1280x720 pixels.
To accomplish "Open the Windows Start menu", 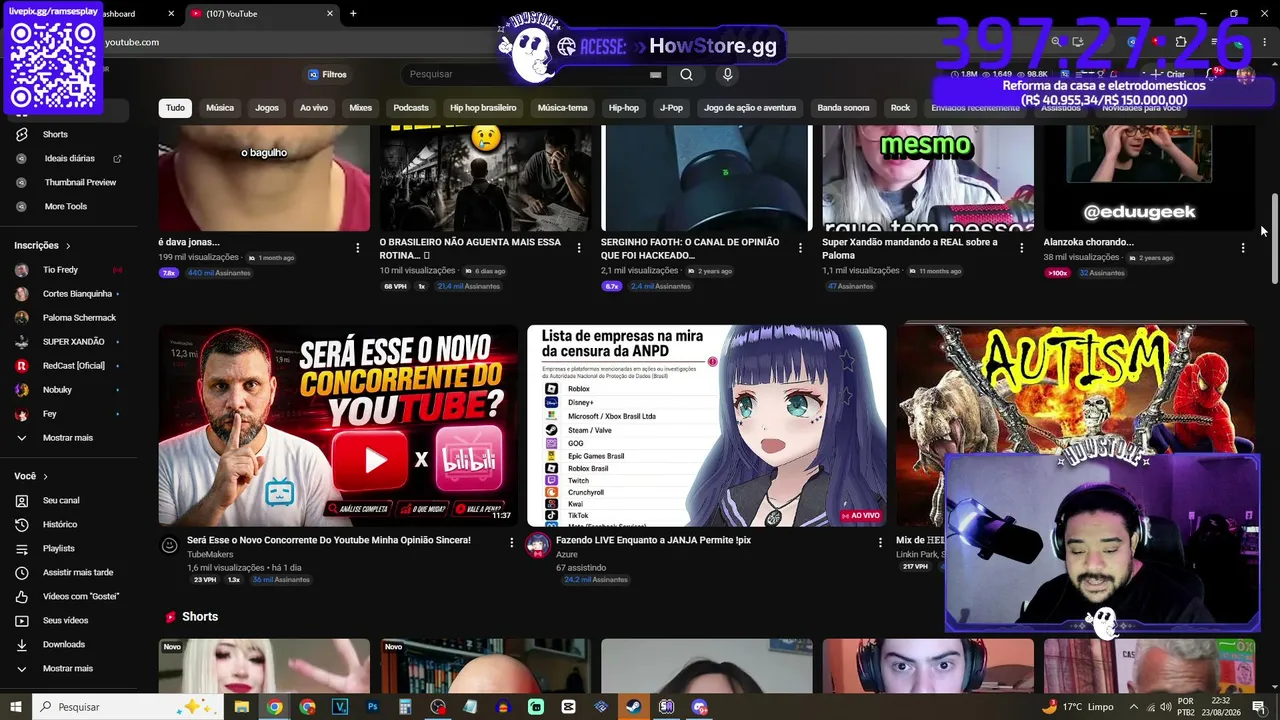I will 16,707.
